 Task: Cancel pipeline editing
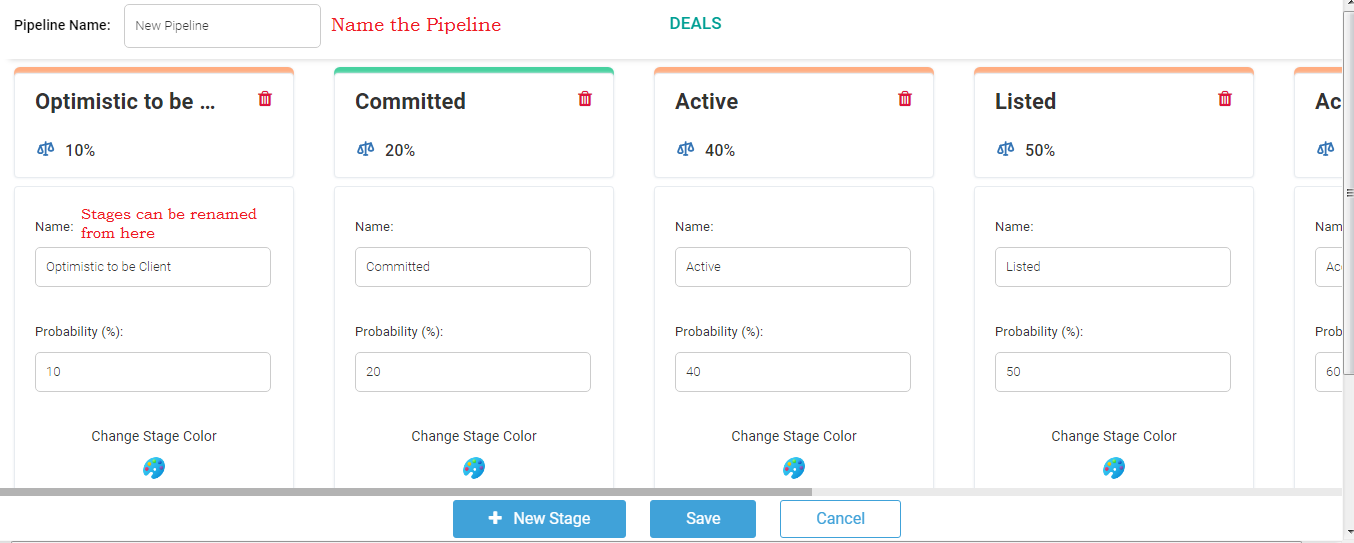[x=840, y=519]
